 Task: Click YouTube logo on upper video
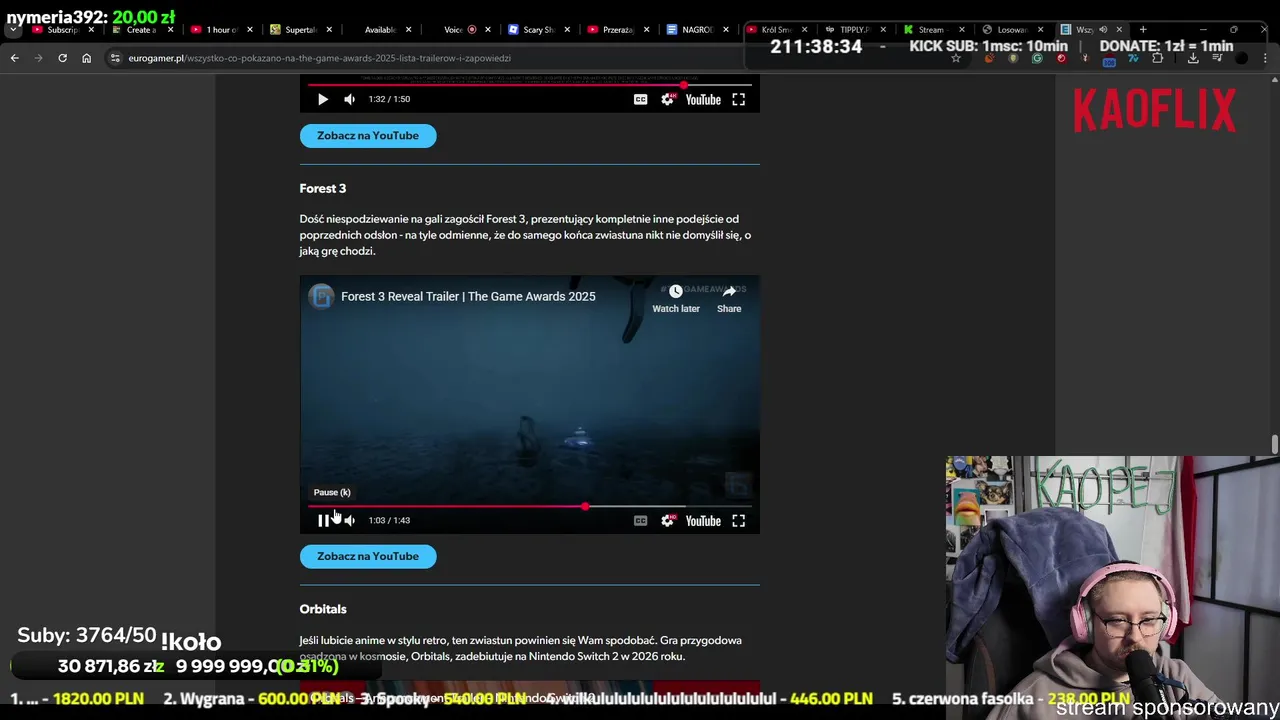coord(703,99)
